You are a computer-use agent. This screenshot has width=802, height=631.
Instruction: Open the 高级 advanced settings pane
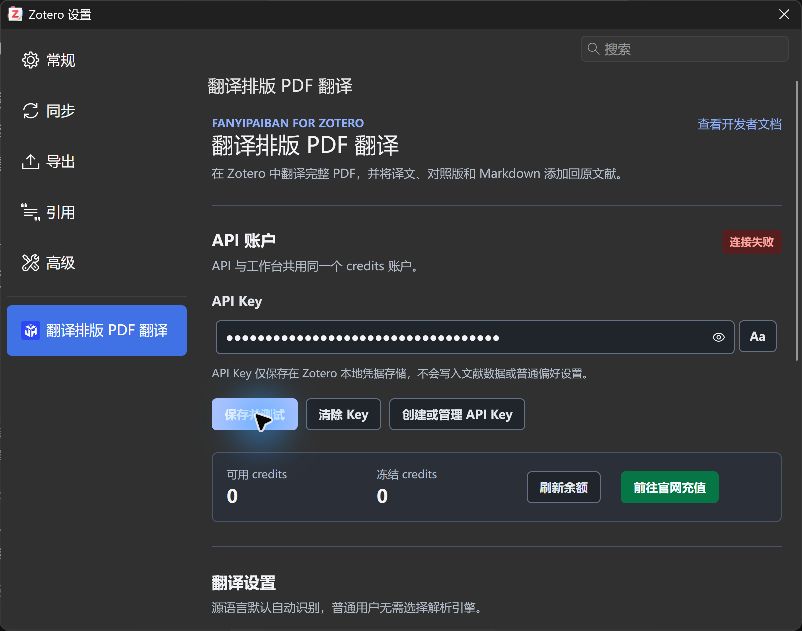tap(97, 263)
